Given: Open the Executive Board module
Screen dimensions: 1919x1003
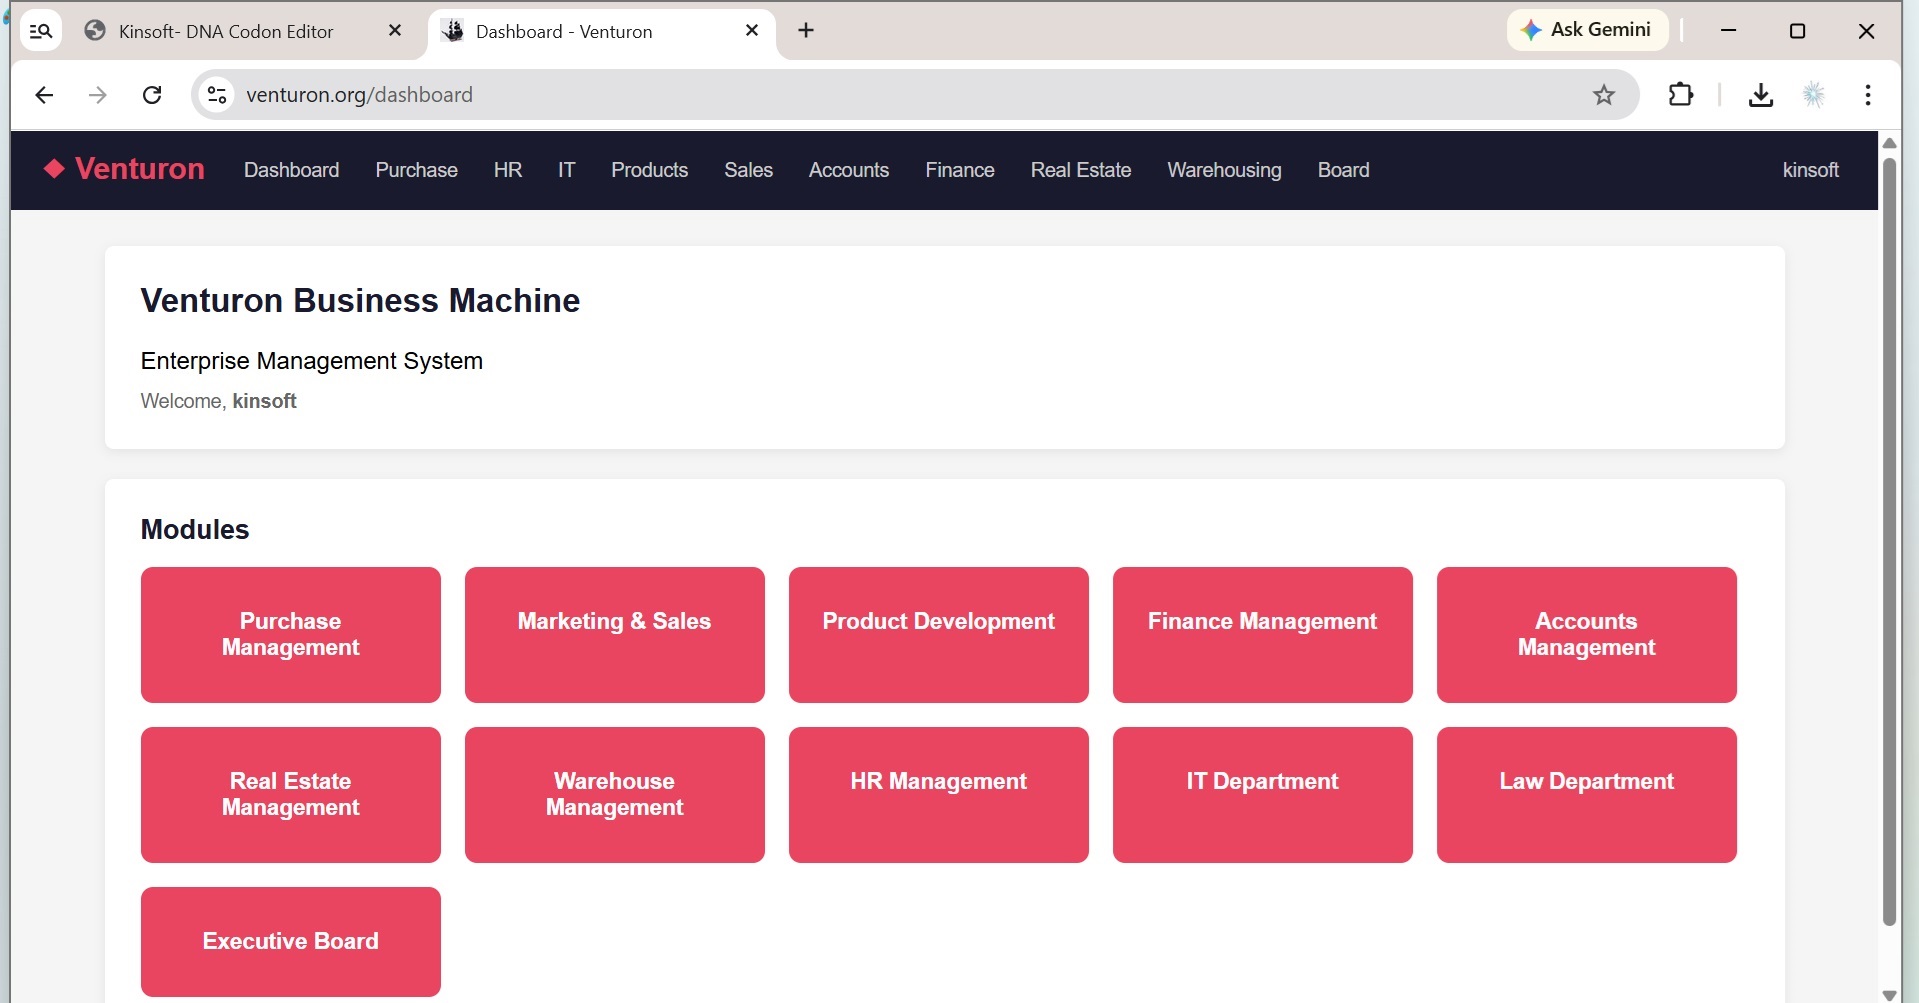Looking at the screenshot, I should click(291, 941).
